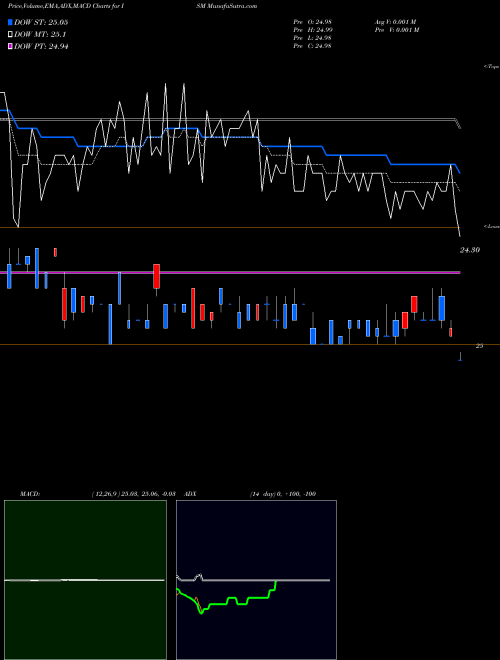Viewport: 500px width, 660px height.
Task: Select the 'DOW MT: 25.1' legend label
Action: tap(40, 35)
